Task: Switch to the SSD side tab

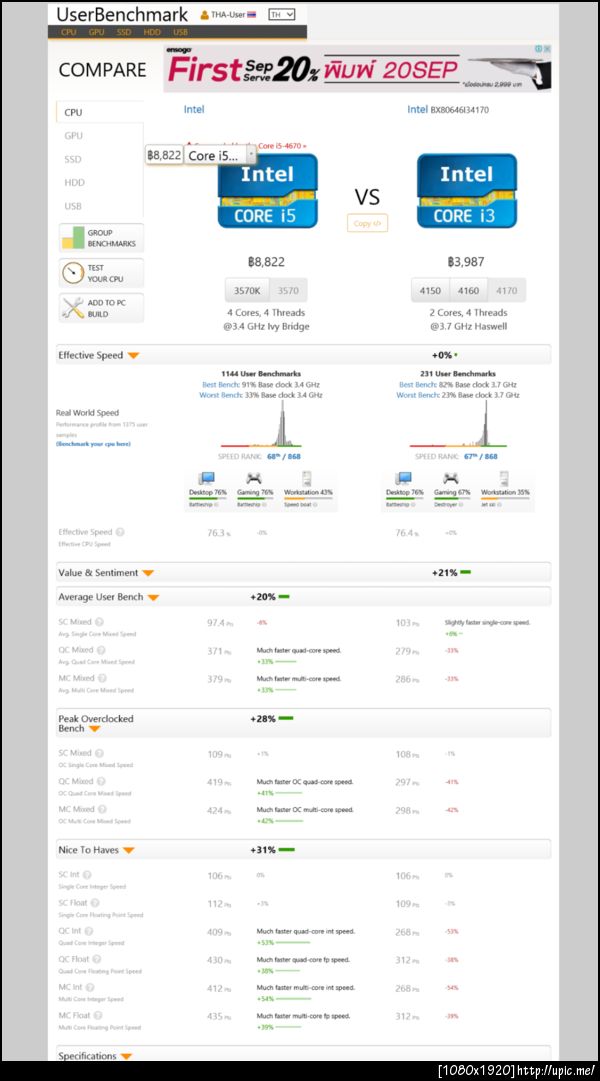Action: coord(73,159)
